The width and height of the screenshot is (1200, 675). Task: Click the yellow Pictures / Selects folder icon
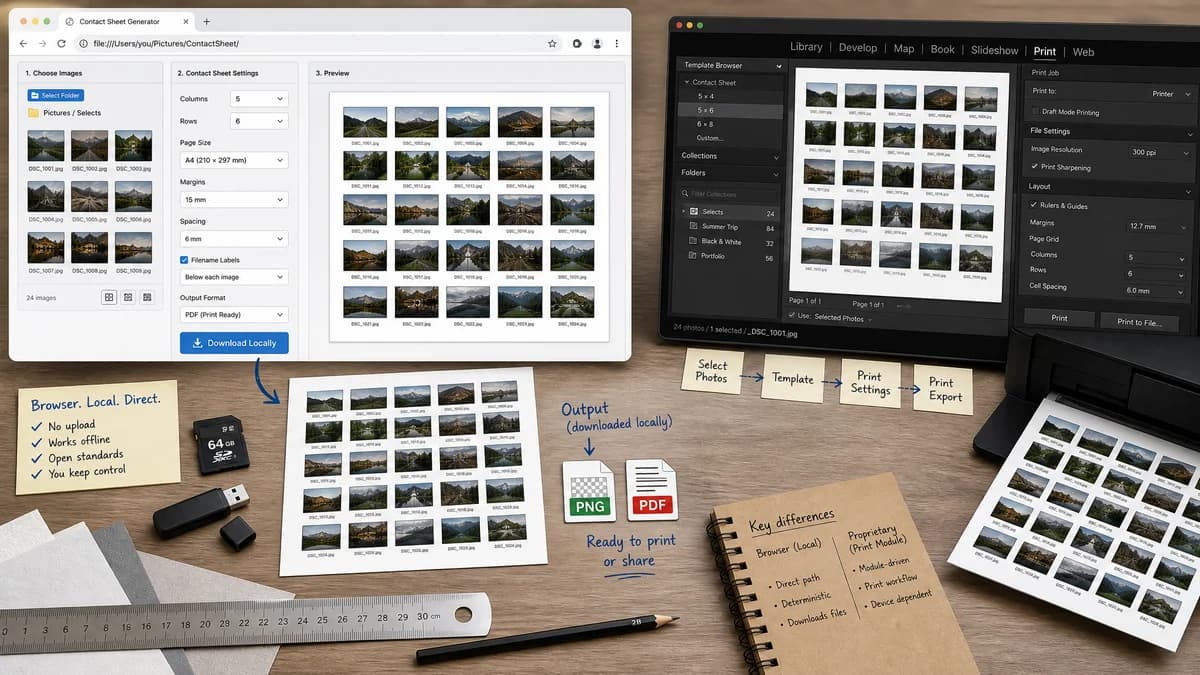33,113
